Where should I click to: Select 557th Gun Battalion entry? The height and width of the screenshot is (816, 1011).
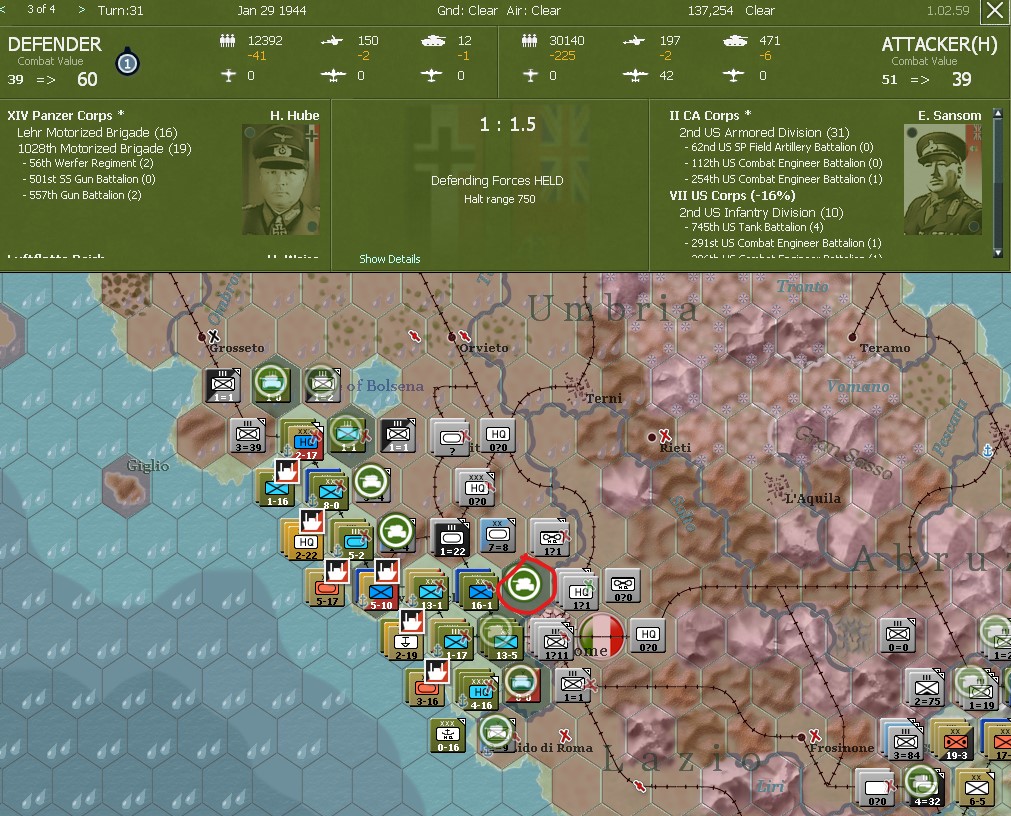(x=82, y=195)
